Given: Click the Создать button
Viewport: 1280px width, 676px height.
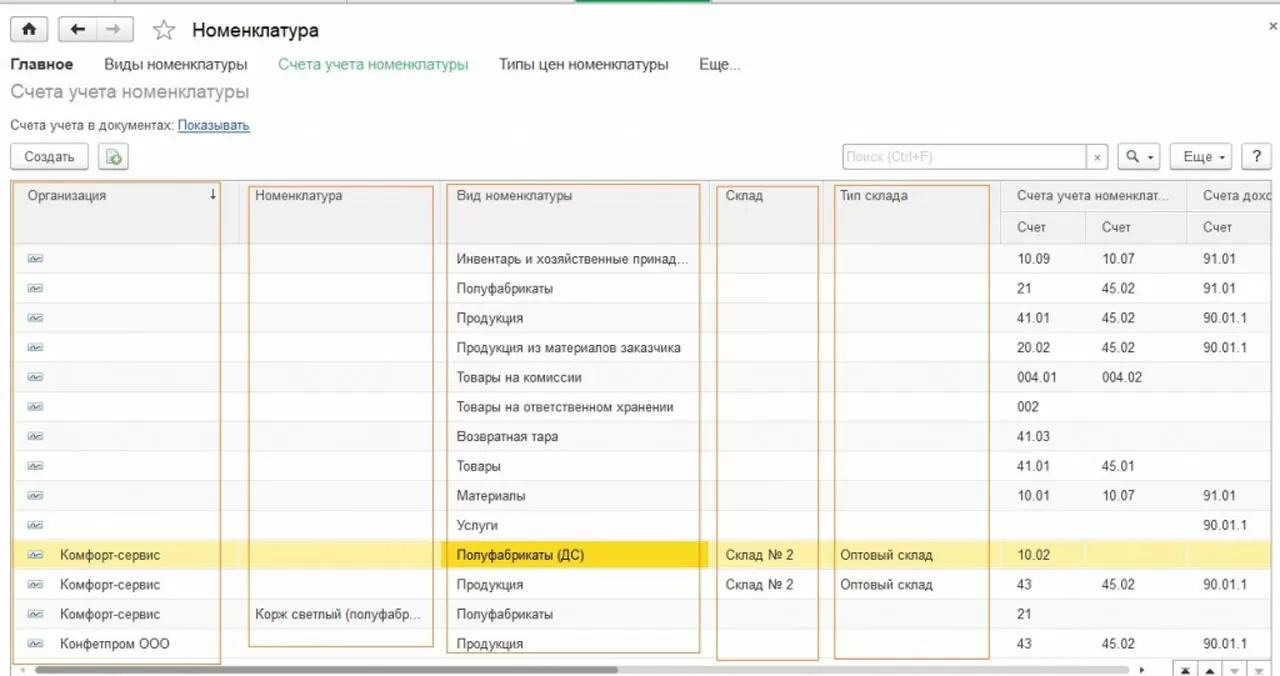Looking at the screenshot, I should click(x=50, y=156).
